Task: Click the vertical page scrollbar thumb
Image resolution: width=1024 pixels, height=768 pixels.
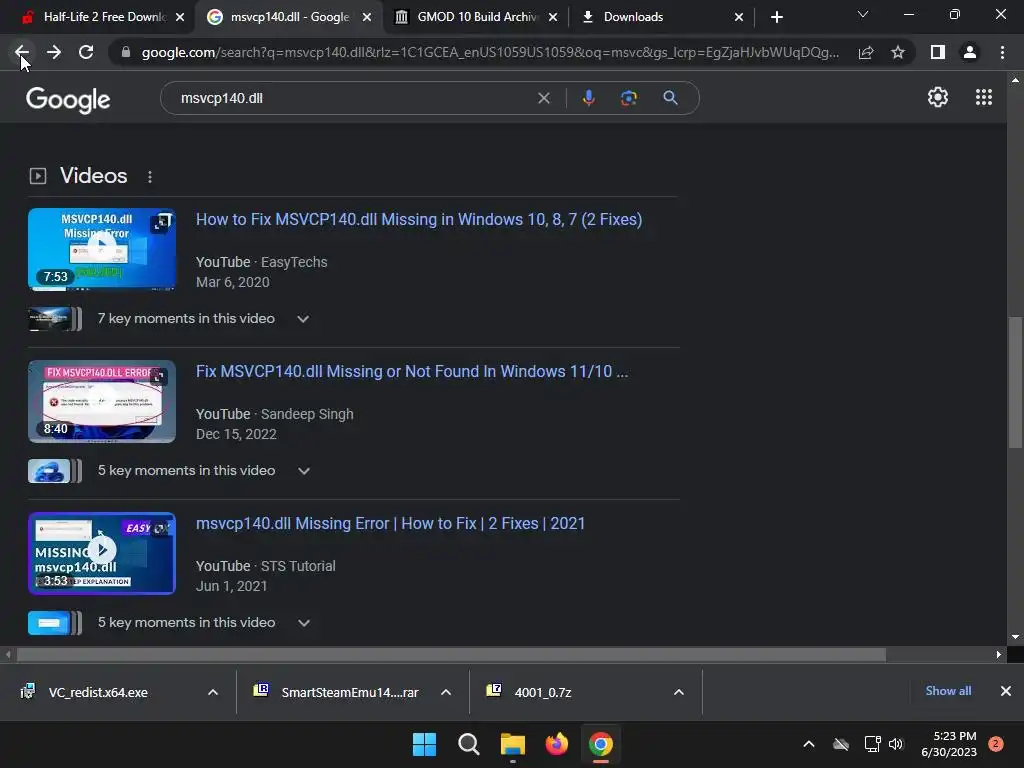Action: point(1014,382)
